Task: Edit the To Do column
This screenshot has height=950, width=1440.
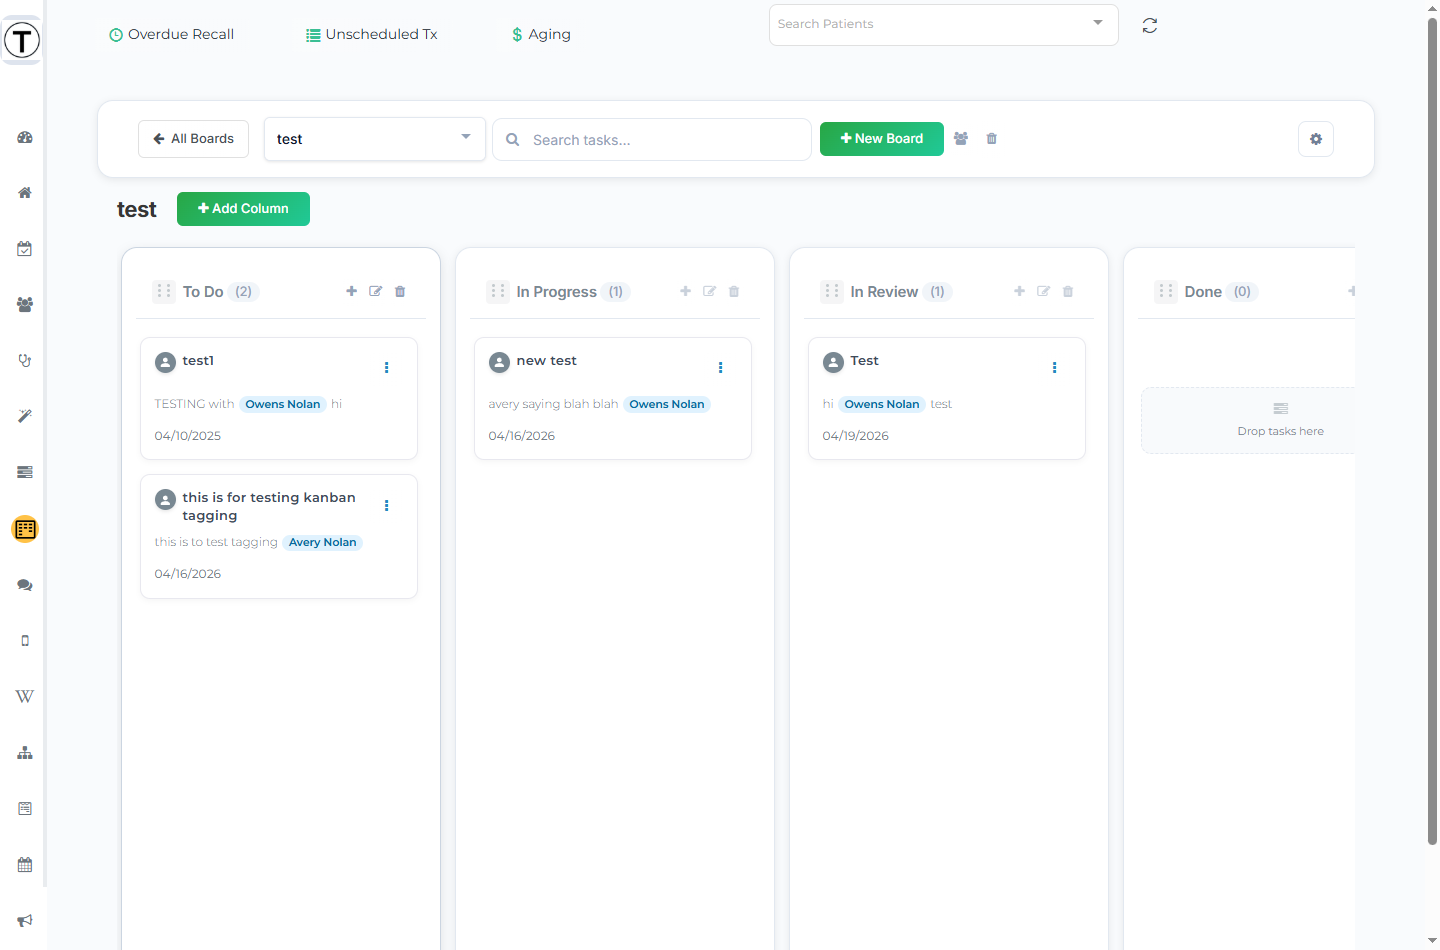Action: pyautogui.click(x=376, y=291)
